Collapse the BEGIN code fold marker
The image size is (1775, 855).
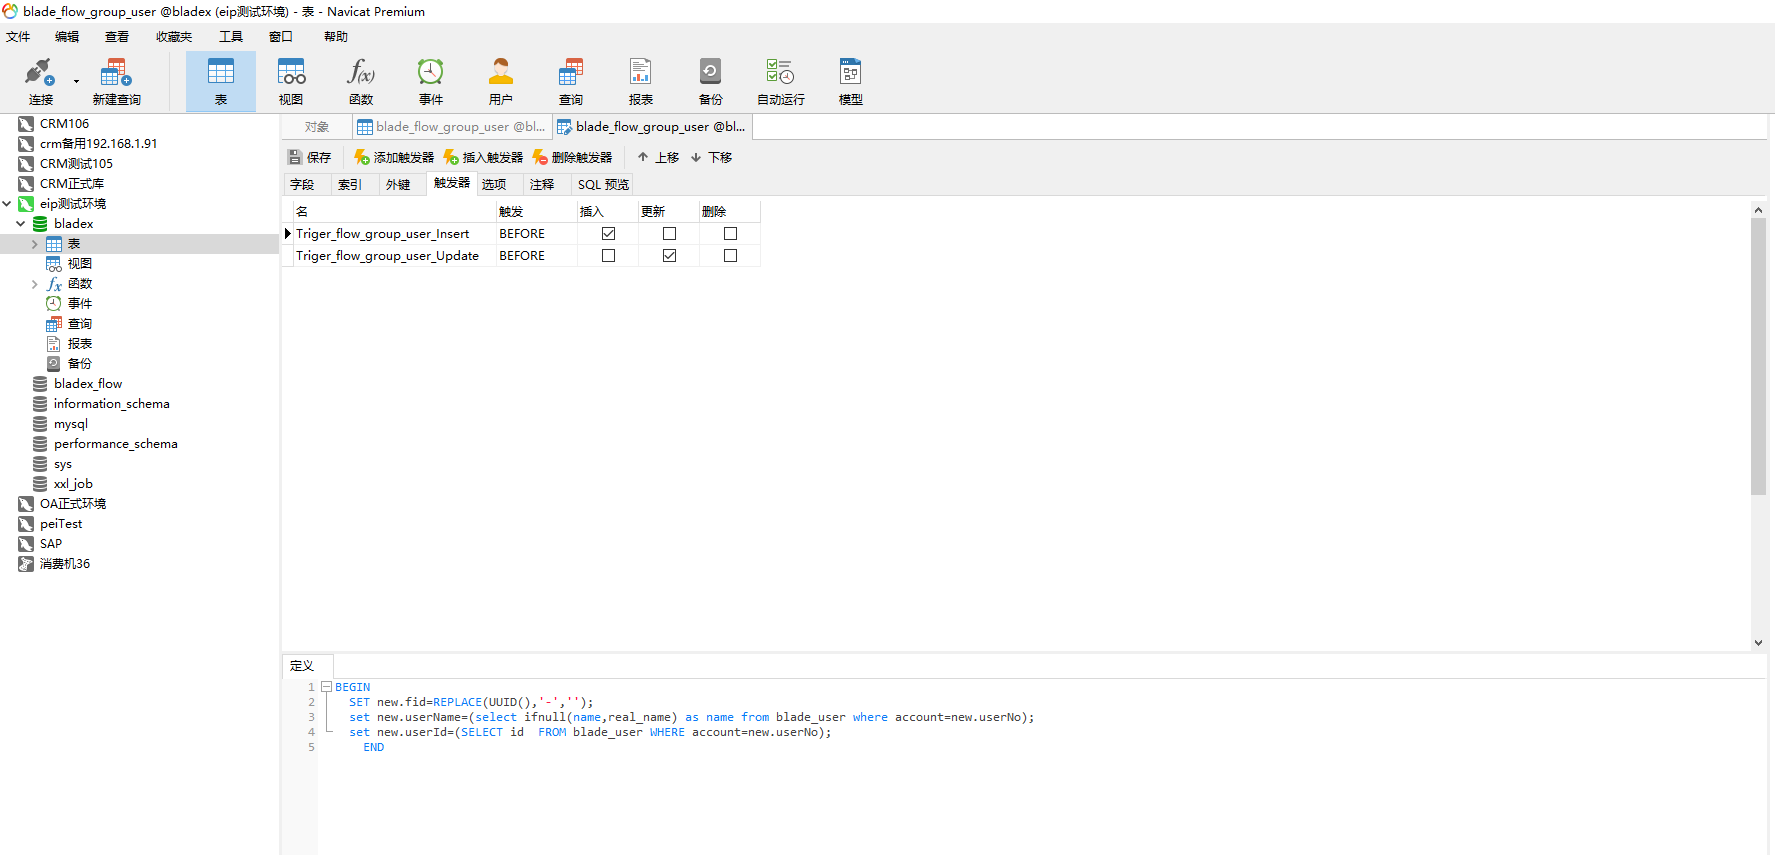pyautogui.click(x=326, y=687)
